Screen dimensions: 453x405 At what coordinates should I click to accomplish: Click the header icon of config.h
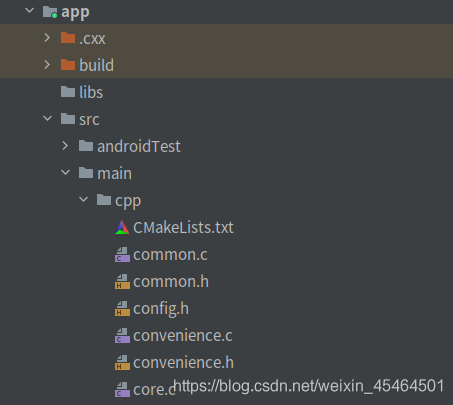click(122, 308)
